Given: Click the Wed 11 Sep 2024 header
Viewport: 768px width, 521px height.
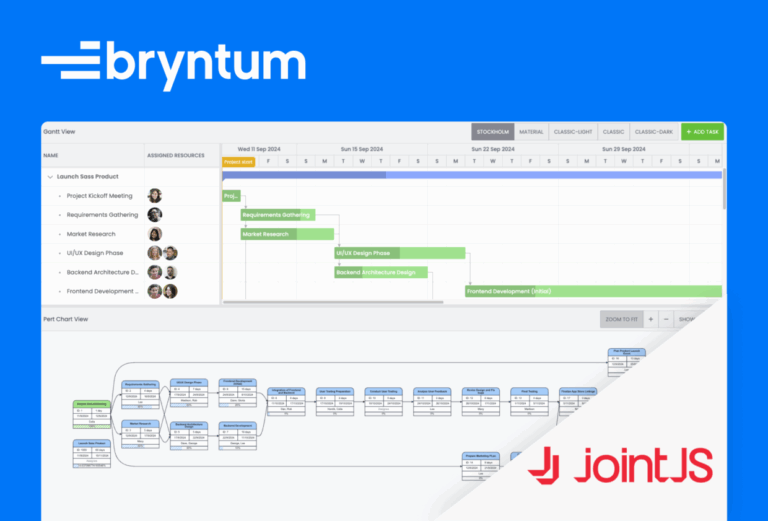Looking at the screenshot, I should pyautogui.click(x=259, y=149).
